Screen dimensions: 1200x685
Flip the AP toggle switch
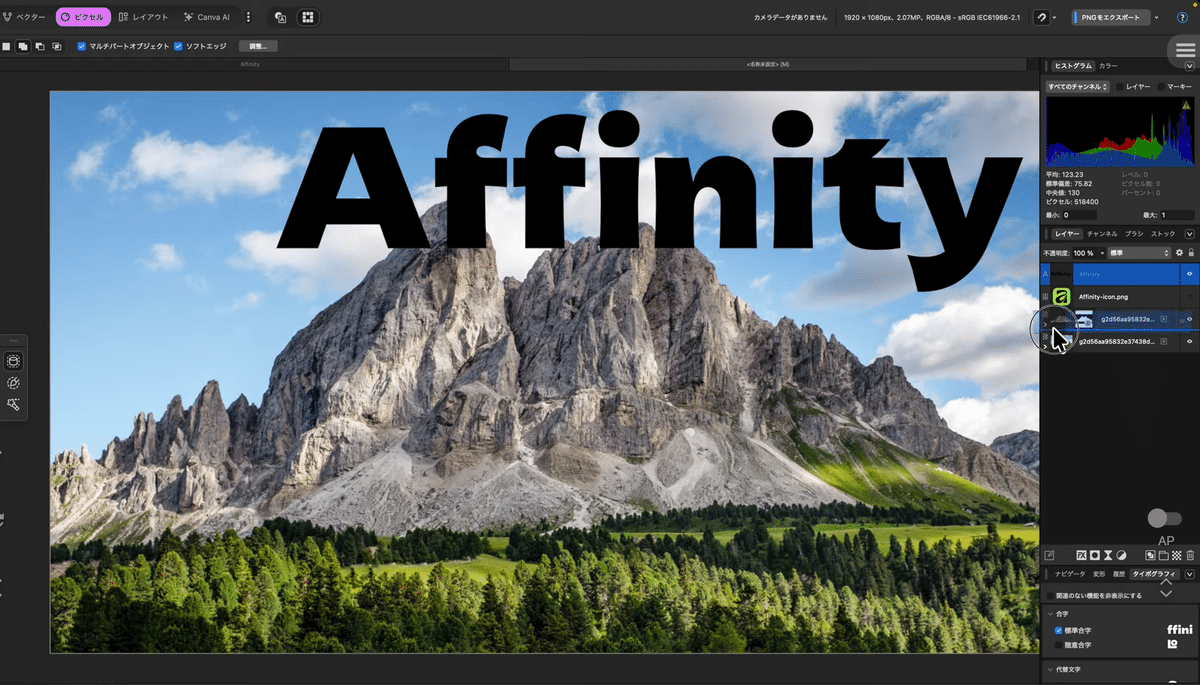click(x=1165, y=518)
